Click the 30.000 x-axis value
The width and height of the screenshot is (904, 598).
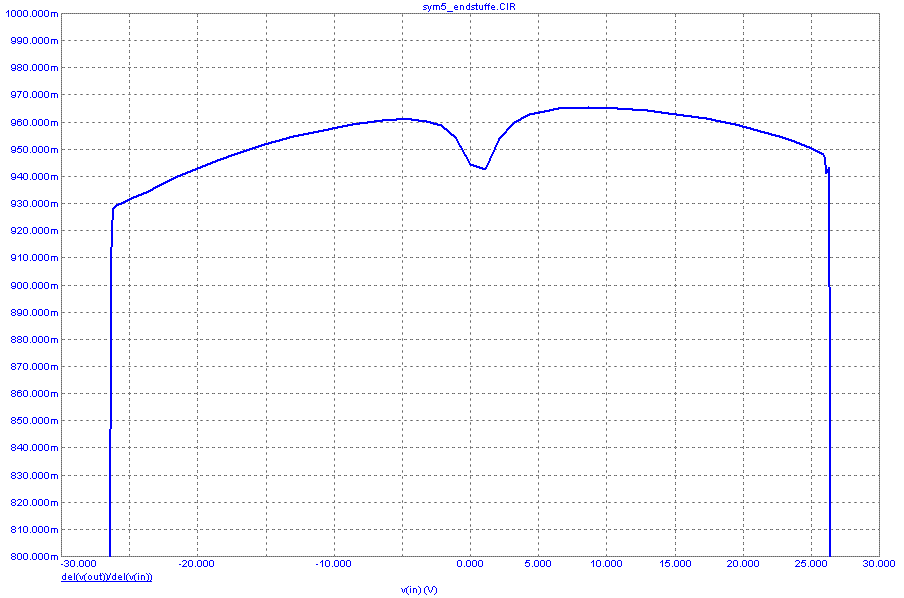pos(879,564)
